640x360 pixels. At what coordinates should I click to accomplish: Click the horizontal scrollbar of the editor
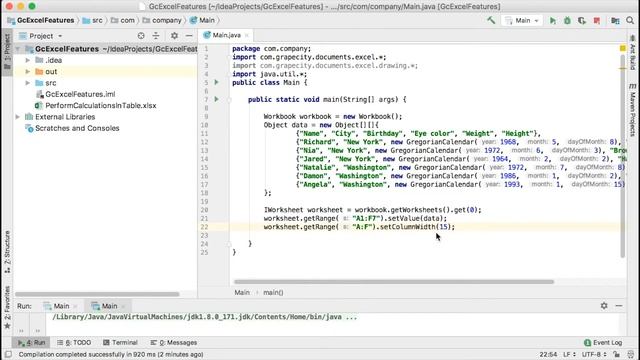(x=394, y=282)
